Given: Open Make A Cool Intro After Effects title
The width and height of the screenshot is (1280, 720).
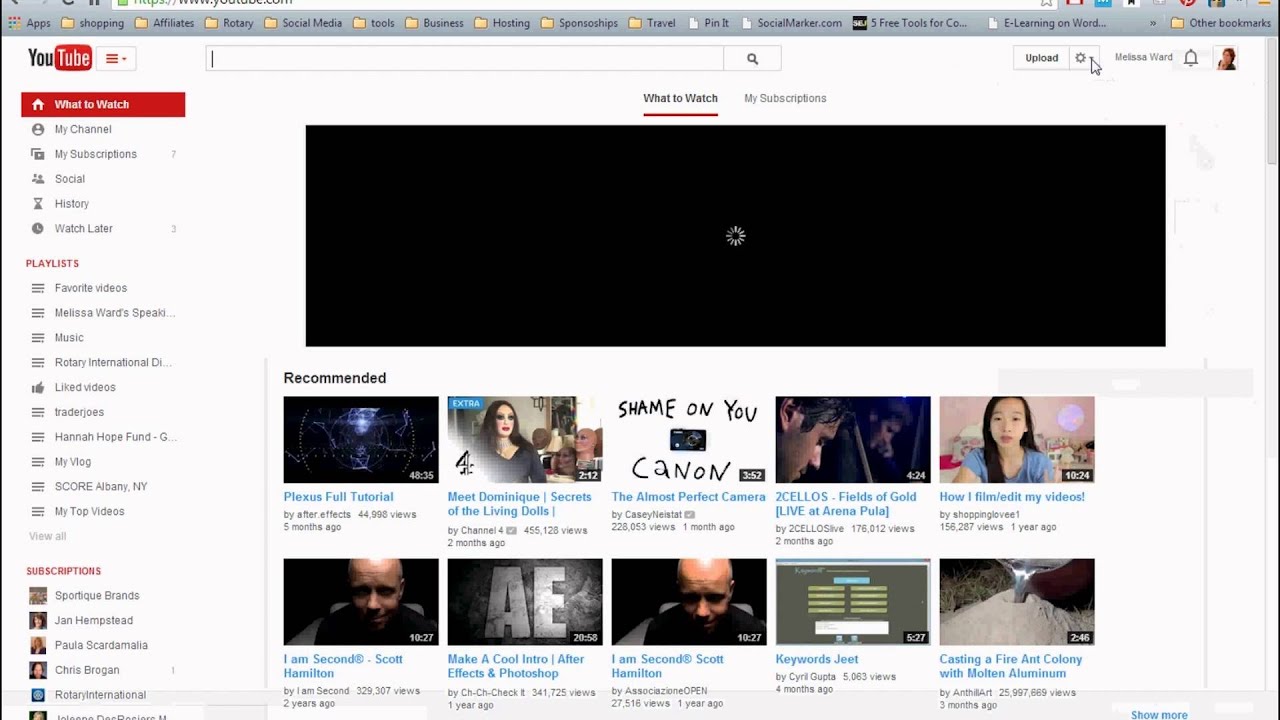Looking at the screenshot, I should [x=516, y=666].
